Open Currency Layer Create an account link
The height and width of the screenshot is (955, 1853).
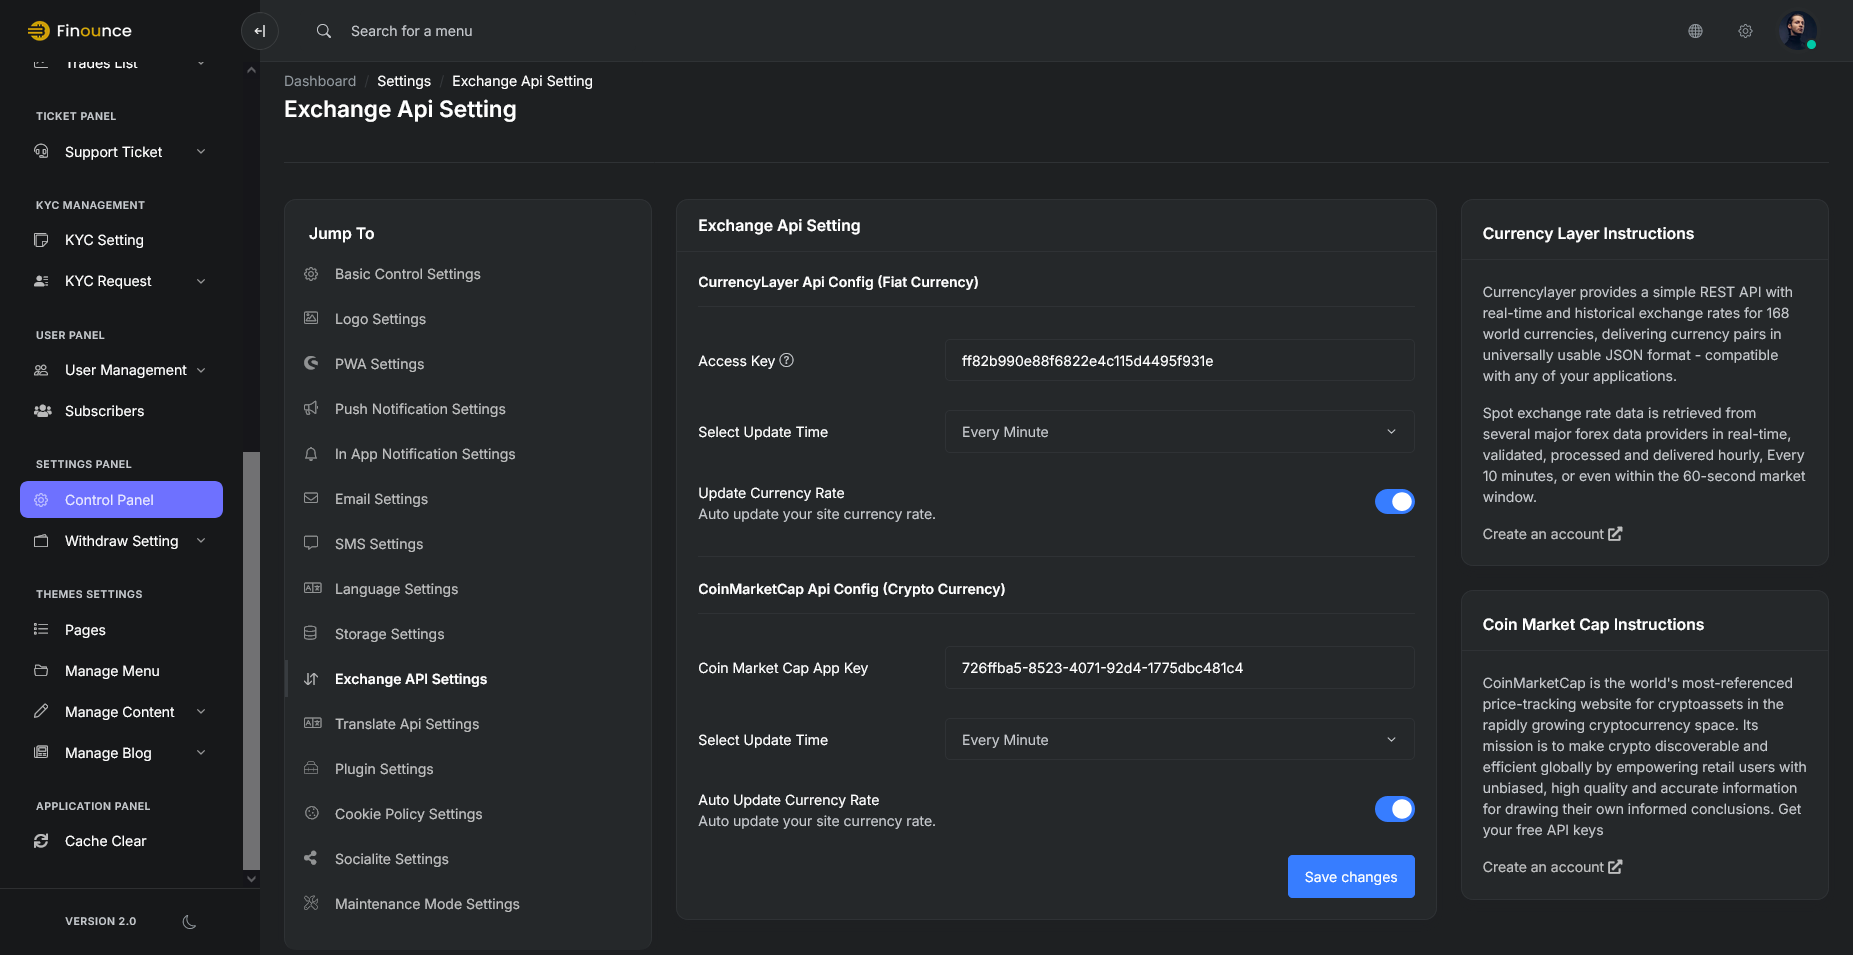1552,534
